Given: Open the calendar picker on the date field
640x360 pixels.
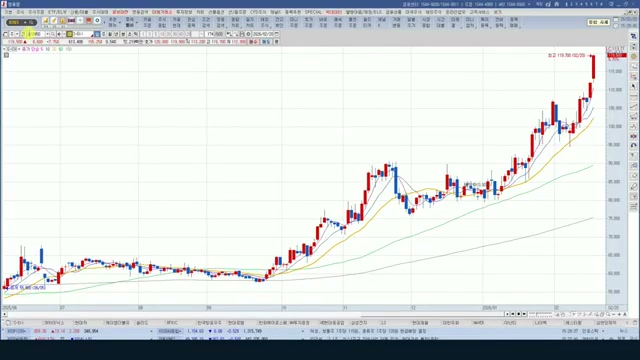Looking at the screenshot, I should coord(277,34).
